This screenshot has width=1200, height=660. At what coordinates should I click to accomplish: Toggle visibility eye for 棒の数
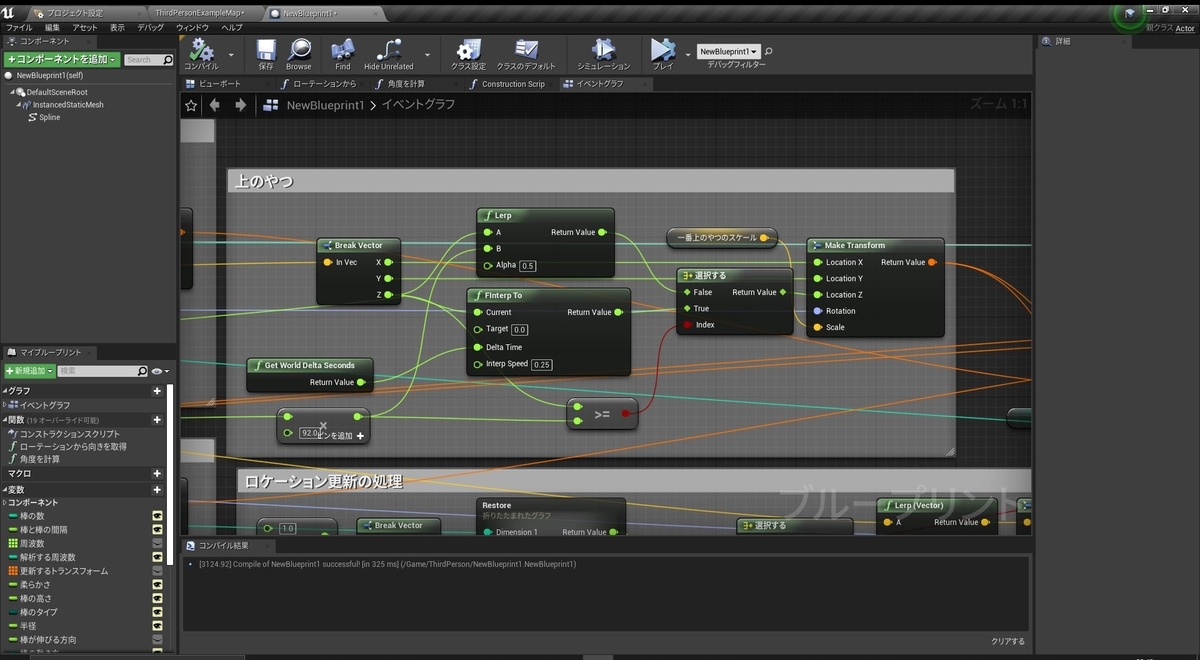pos(157,516)
